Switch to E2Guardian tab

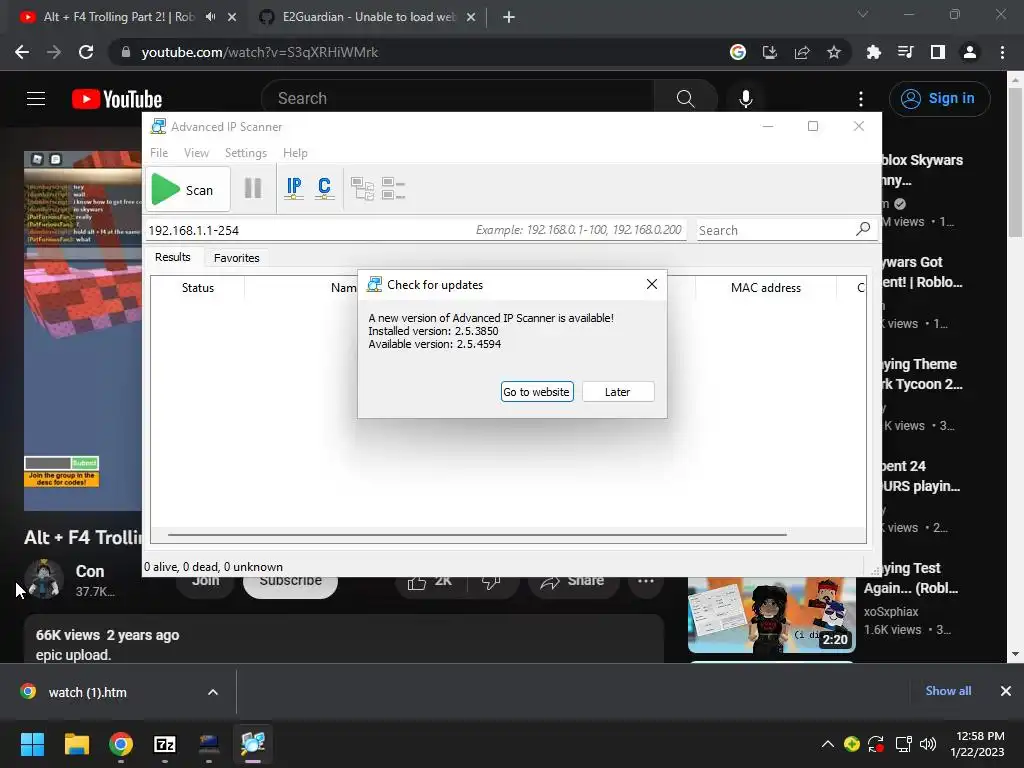pyautogui.click(x=366, y=17)
